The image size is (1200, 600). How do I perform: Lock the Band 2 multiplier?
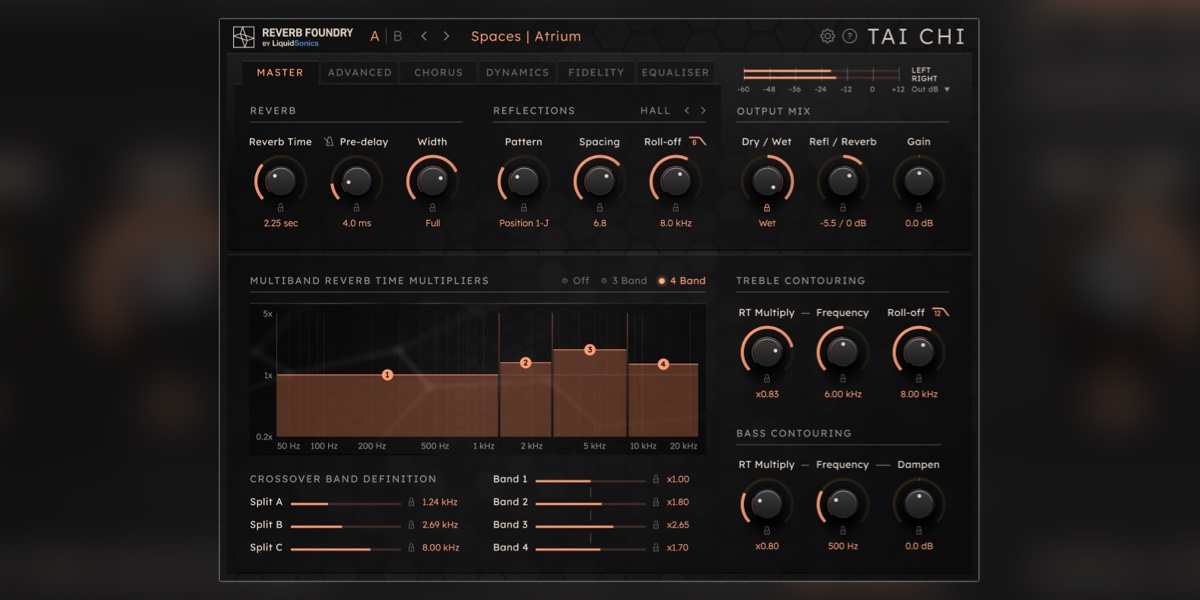click(656, 502)
